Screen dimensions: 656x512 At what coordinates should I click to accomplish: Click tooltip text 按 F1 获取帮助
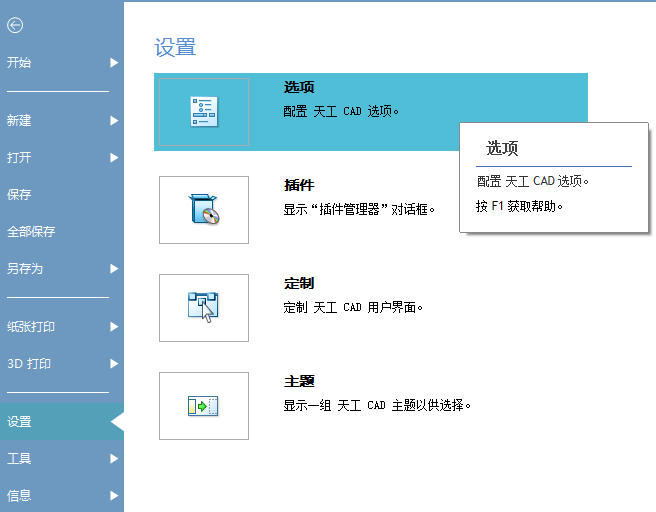tap(519, 206)
